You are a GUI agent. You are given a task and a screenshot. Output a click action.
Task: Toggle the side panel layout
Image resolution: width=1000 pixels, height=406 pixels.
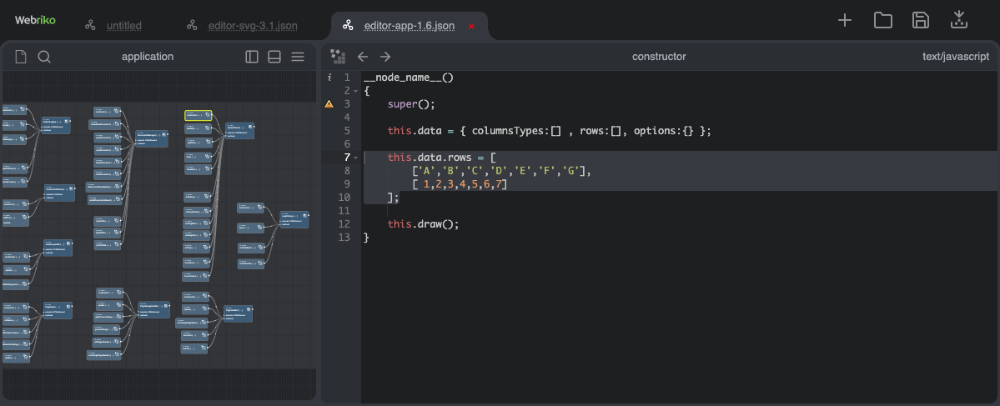(252, 57)
